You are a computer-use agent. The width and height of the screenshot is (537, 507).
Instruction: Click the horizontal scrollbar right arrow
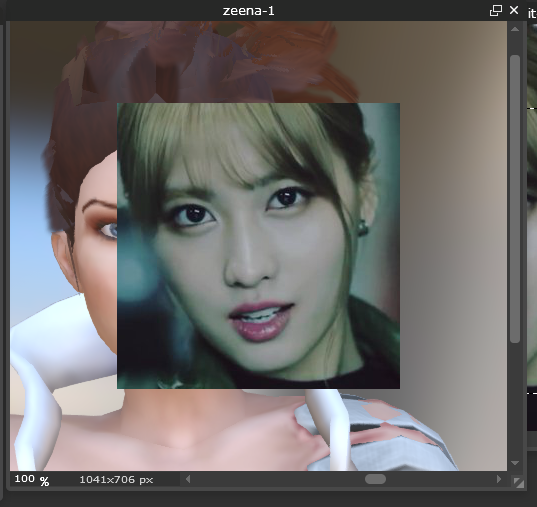(499, 479)
